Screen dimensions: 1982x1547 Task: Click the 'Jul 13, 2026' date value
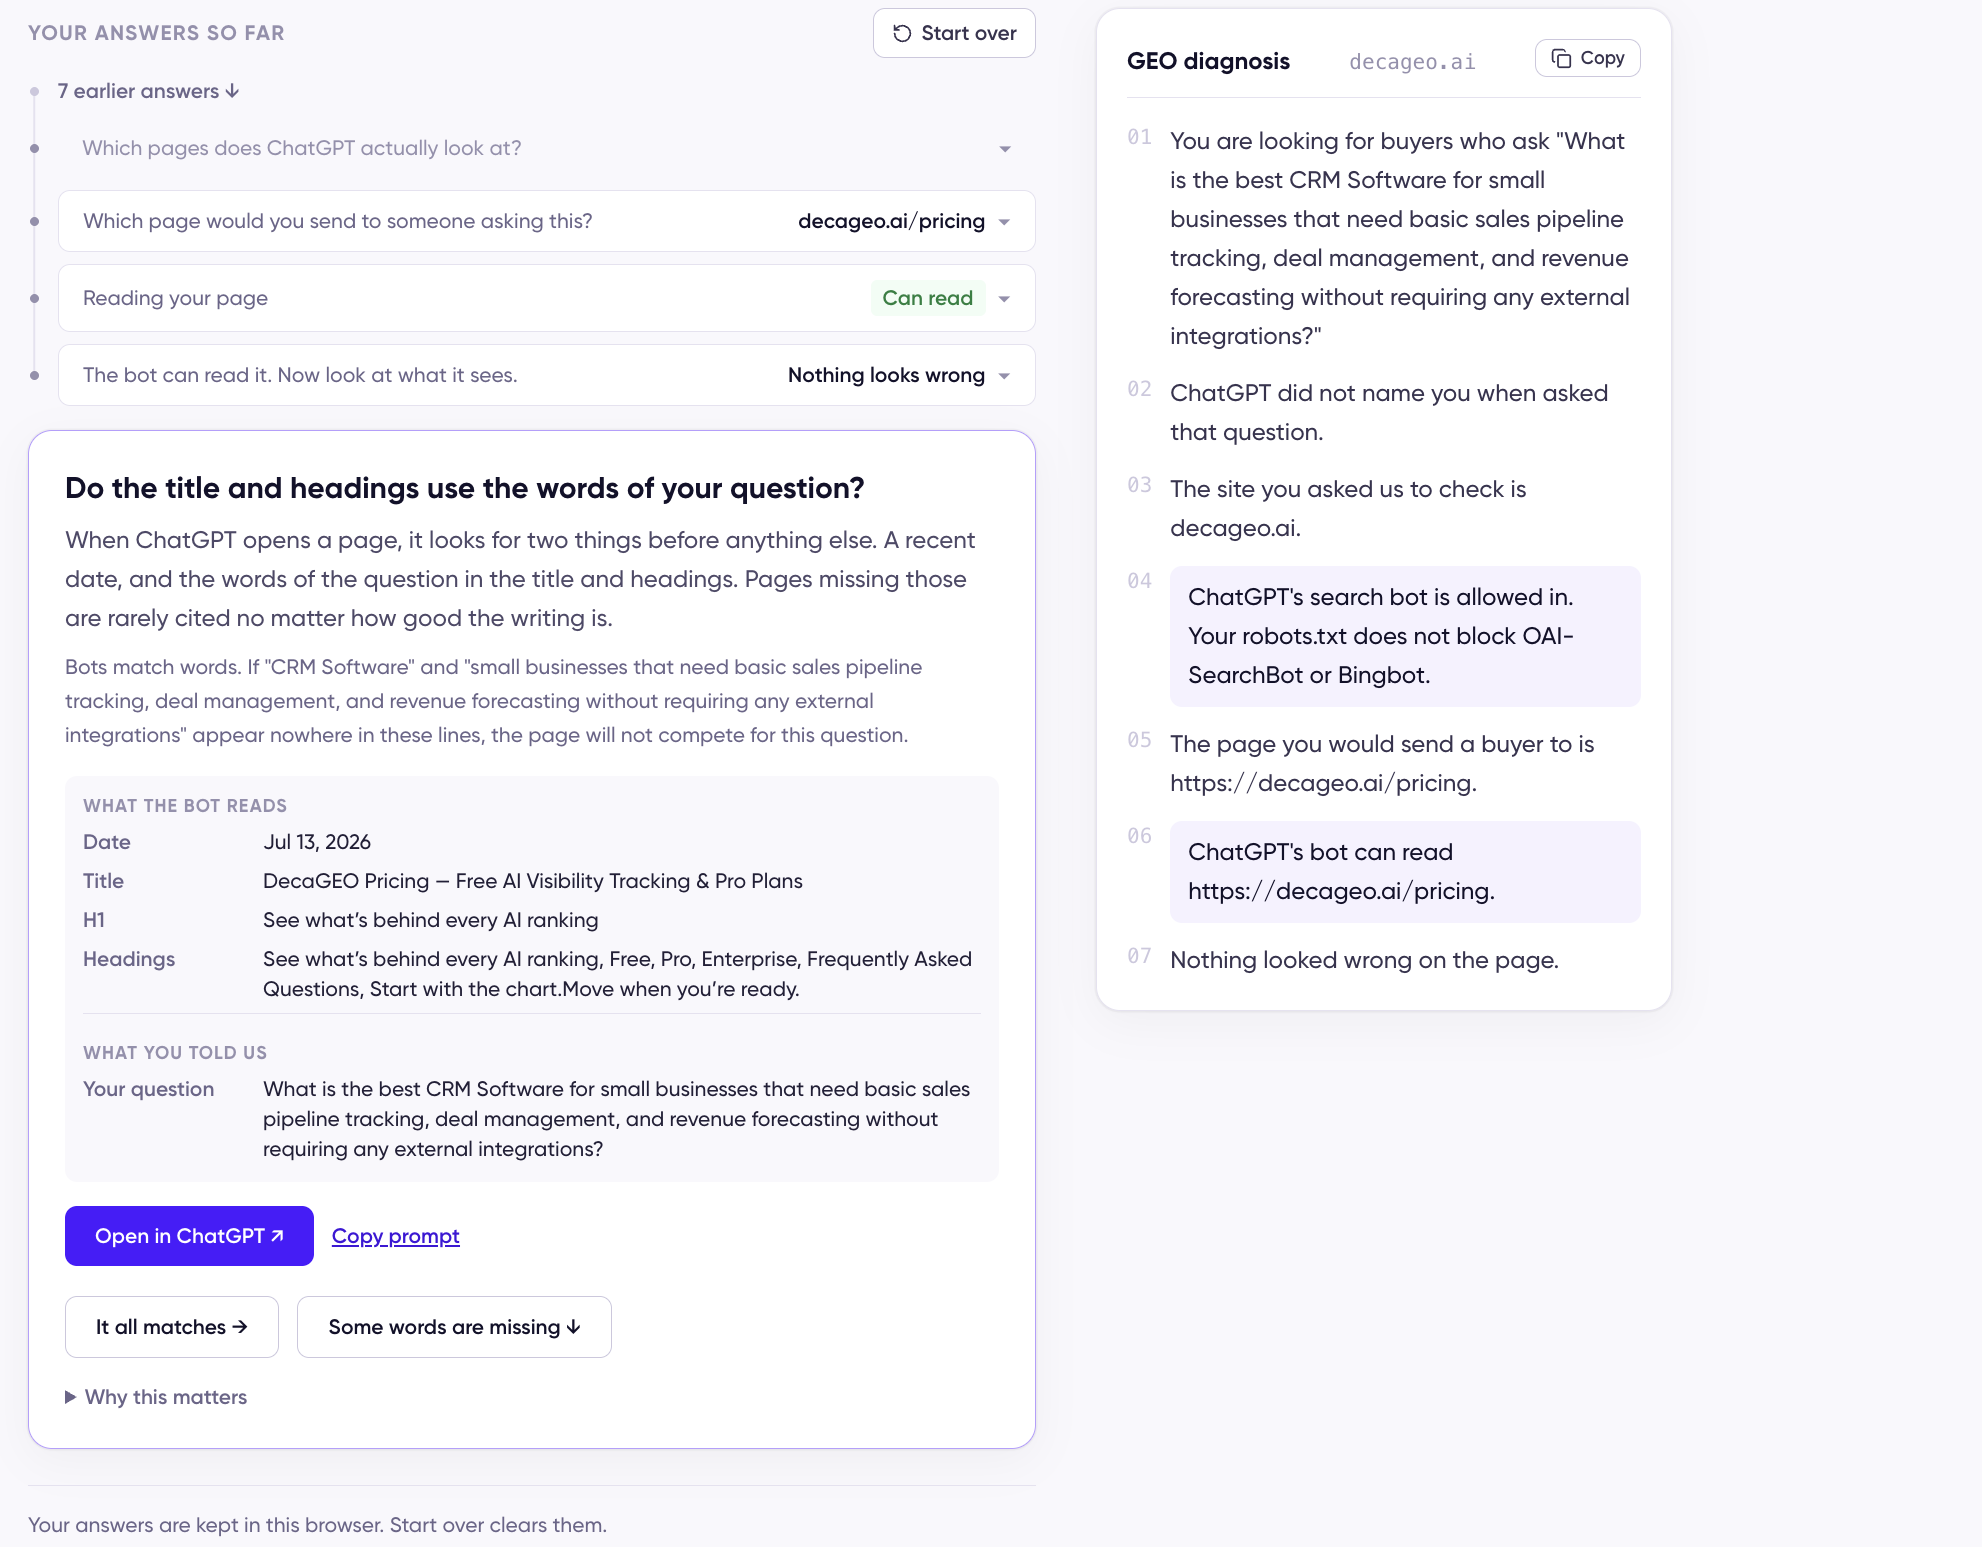(317, 842)
